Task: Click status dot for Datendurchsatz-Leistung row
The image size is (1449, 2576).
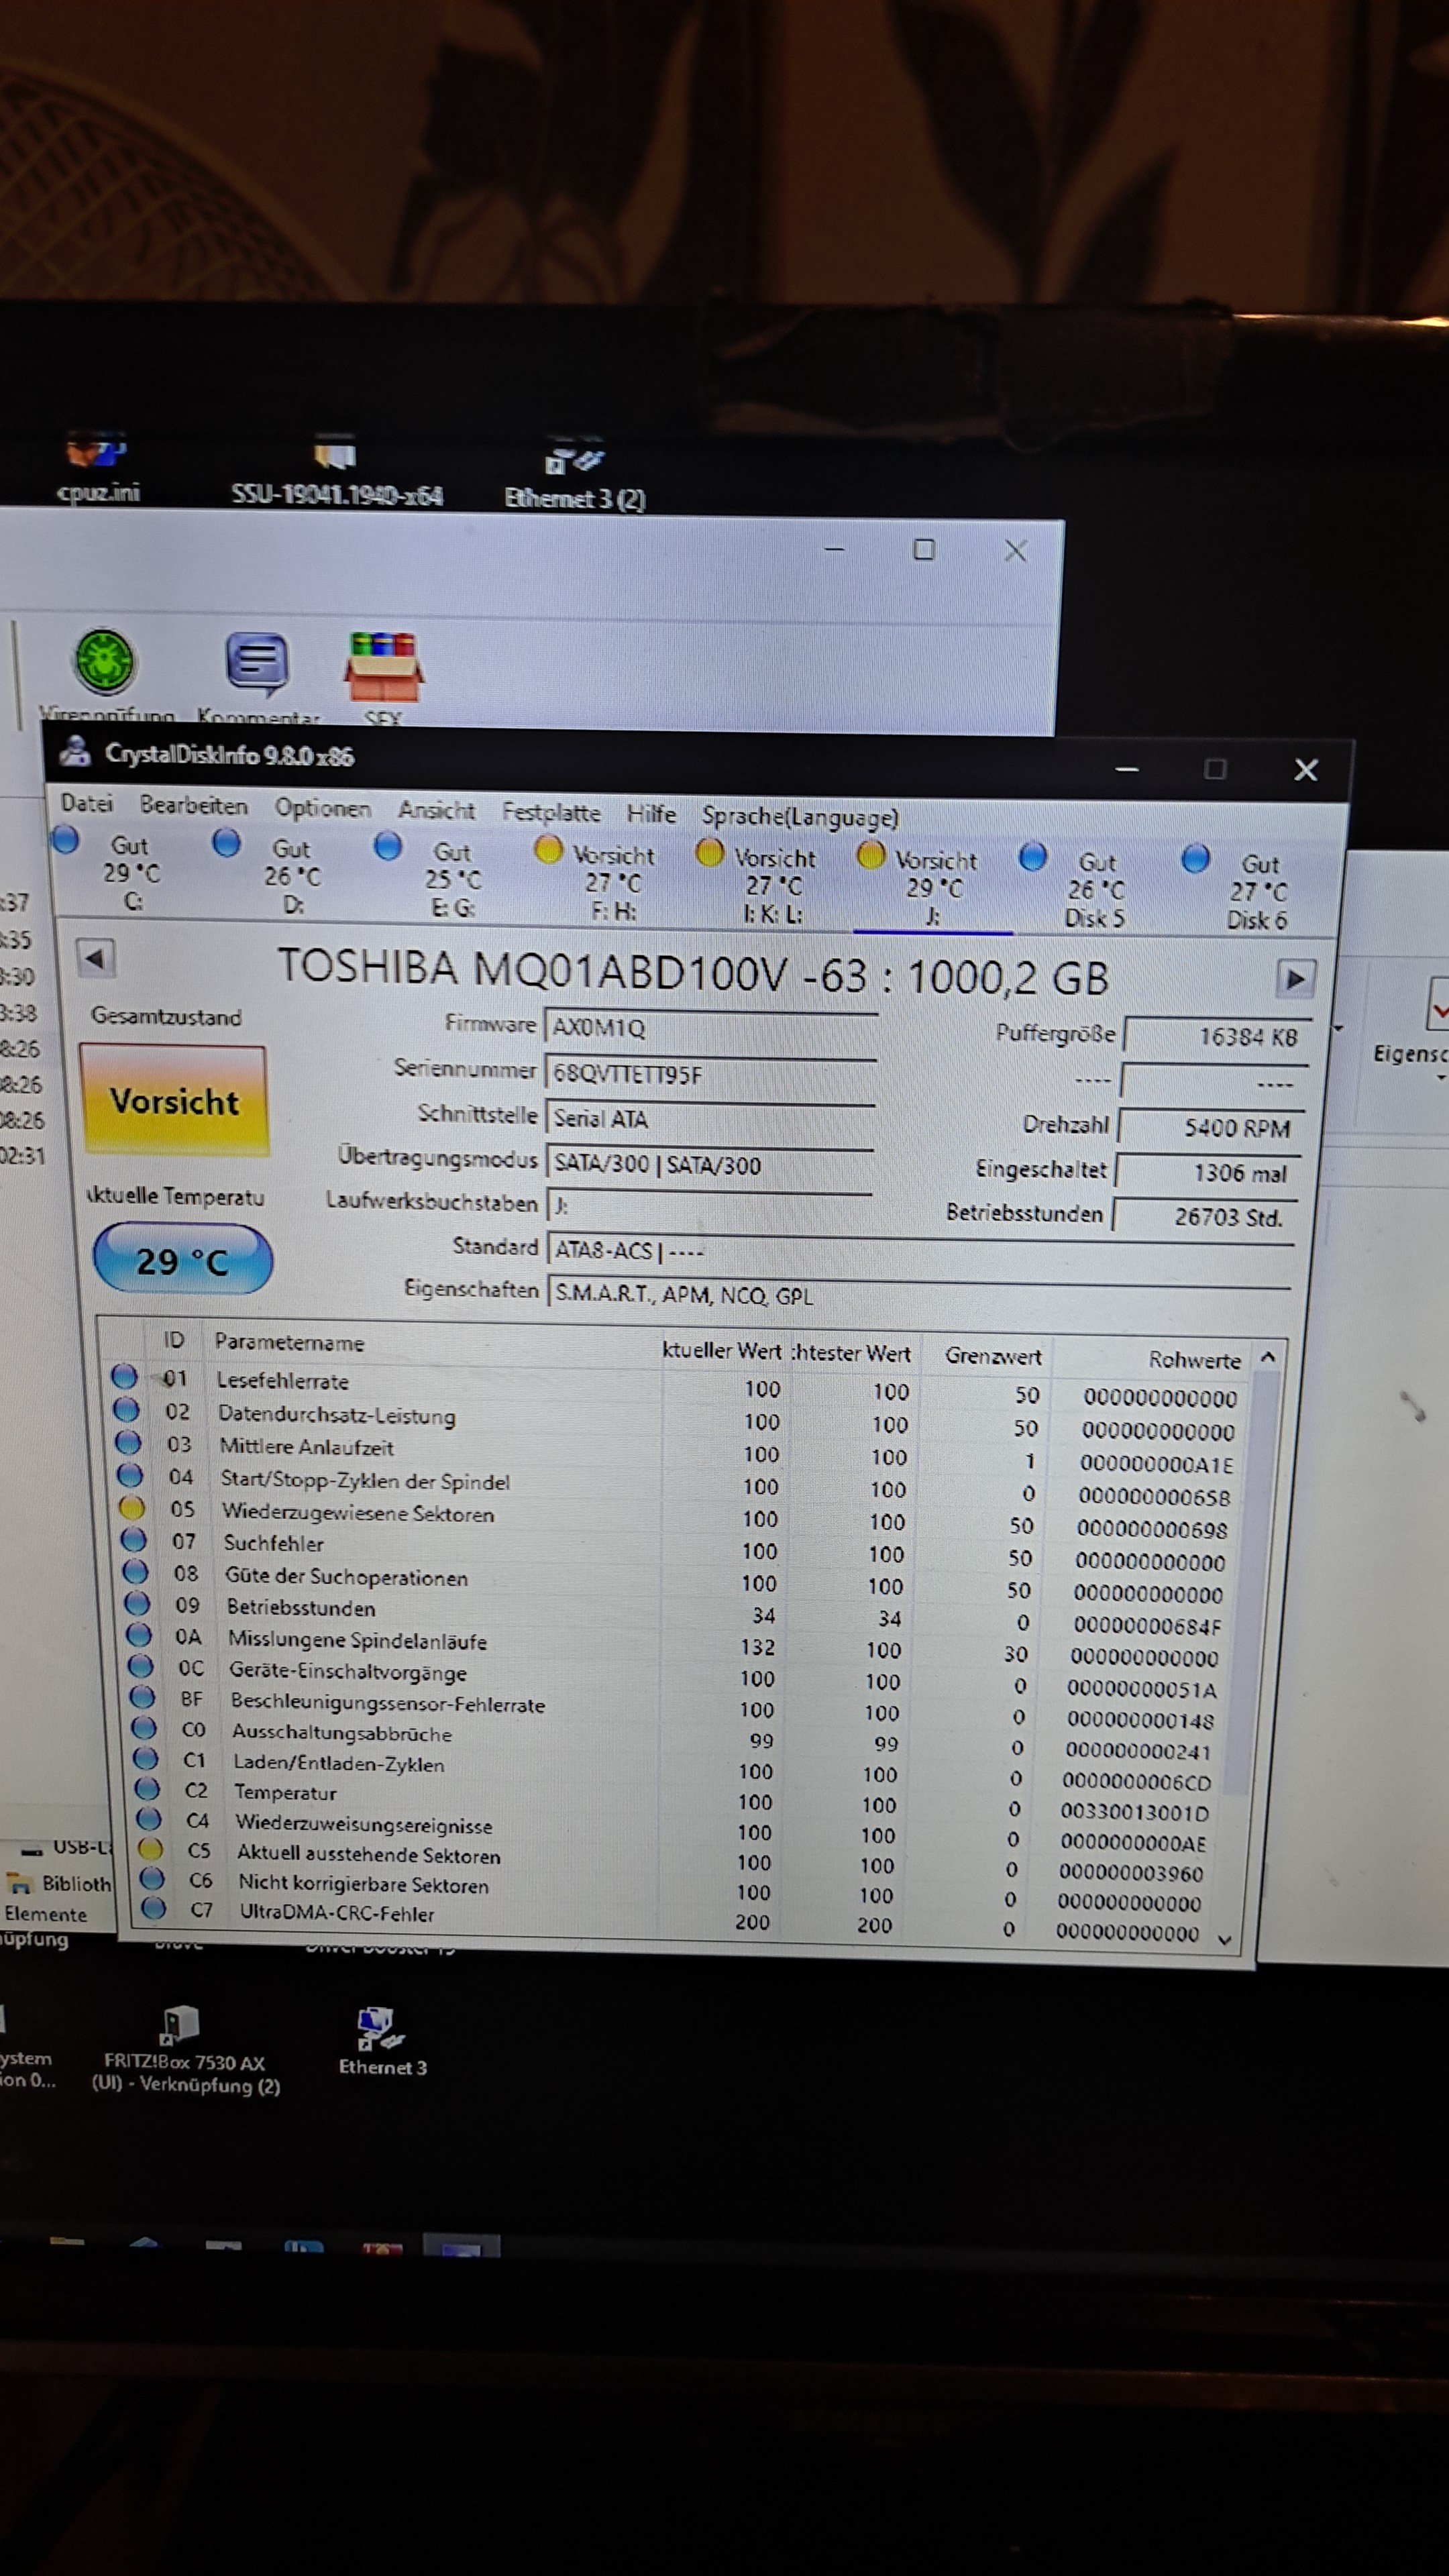Action: coord(126,1409)
